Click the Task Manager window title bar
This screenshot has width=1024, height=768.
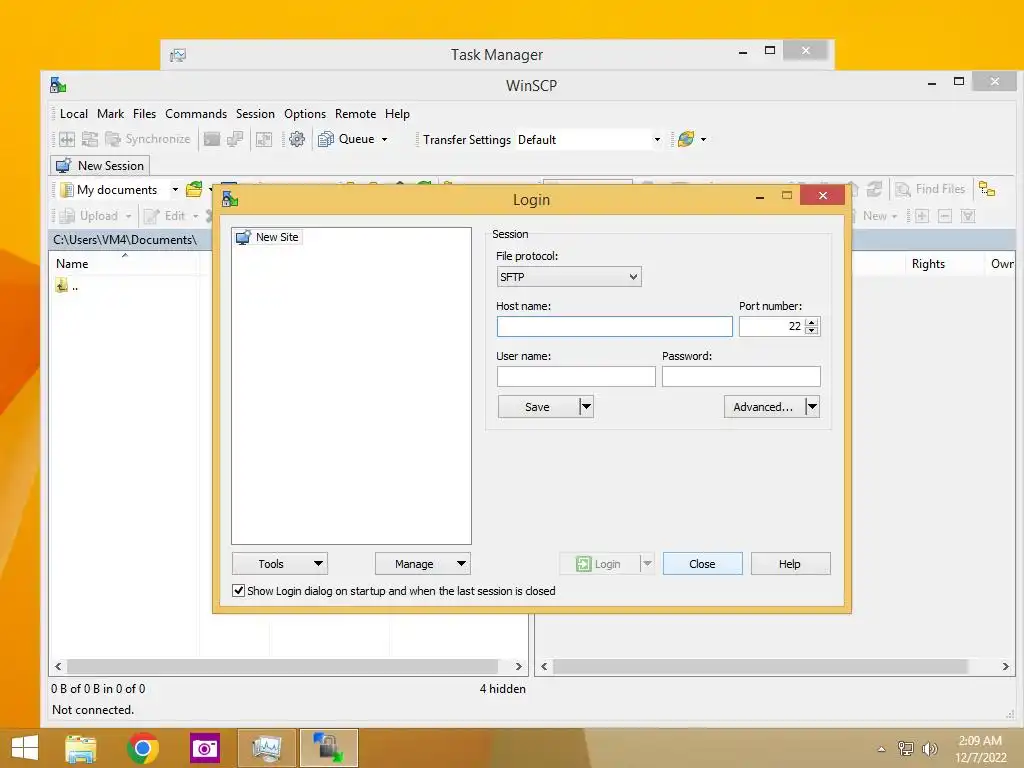pos(497,55)
